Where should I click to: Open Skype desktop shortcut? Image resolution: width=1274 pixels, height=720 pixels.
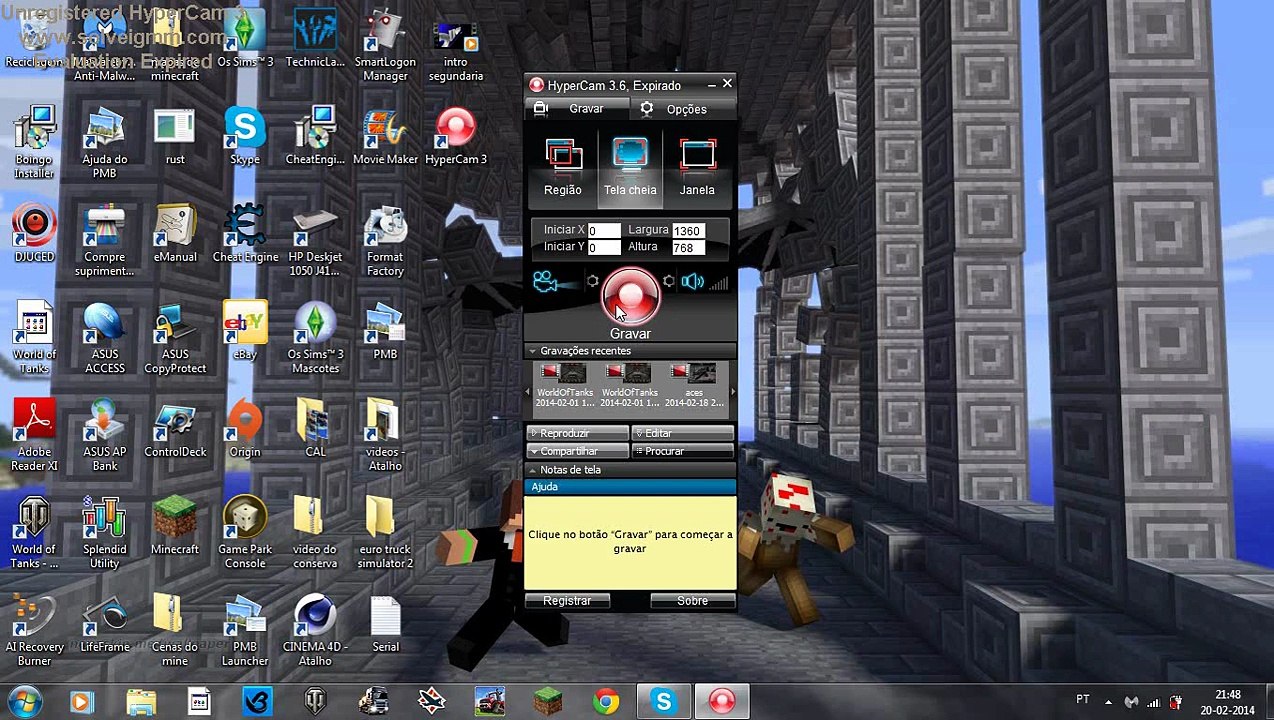[245, 137]
